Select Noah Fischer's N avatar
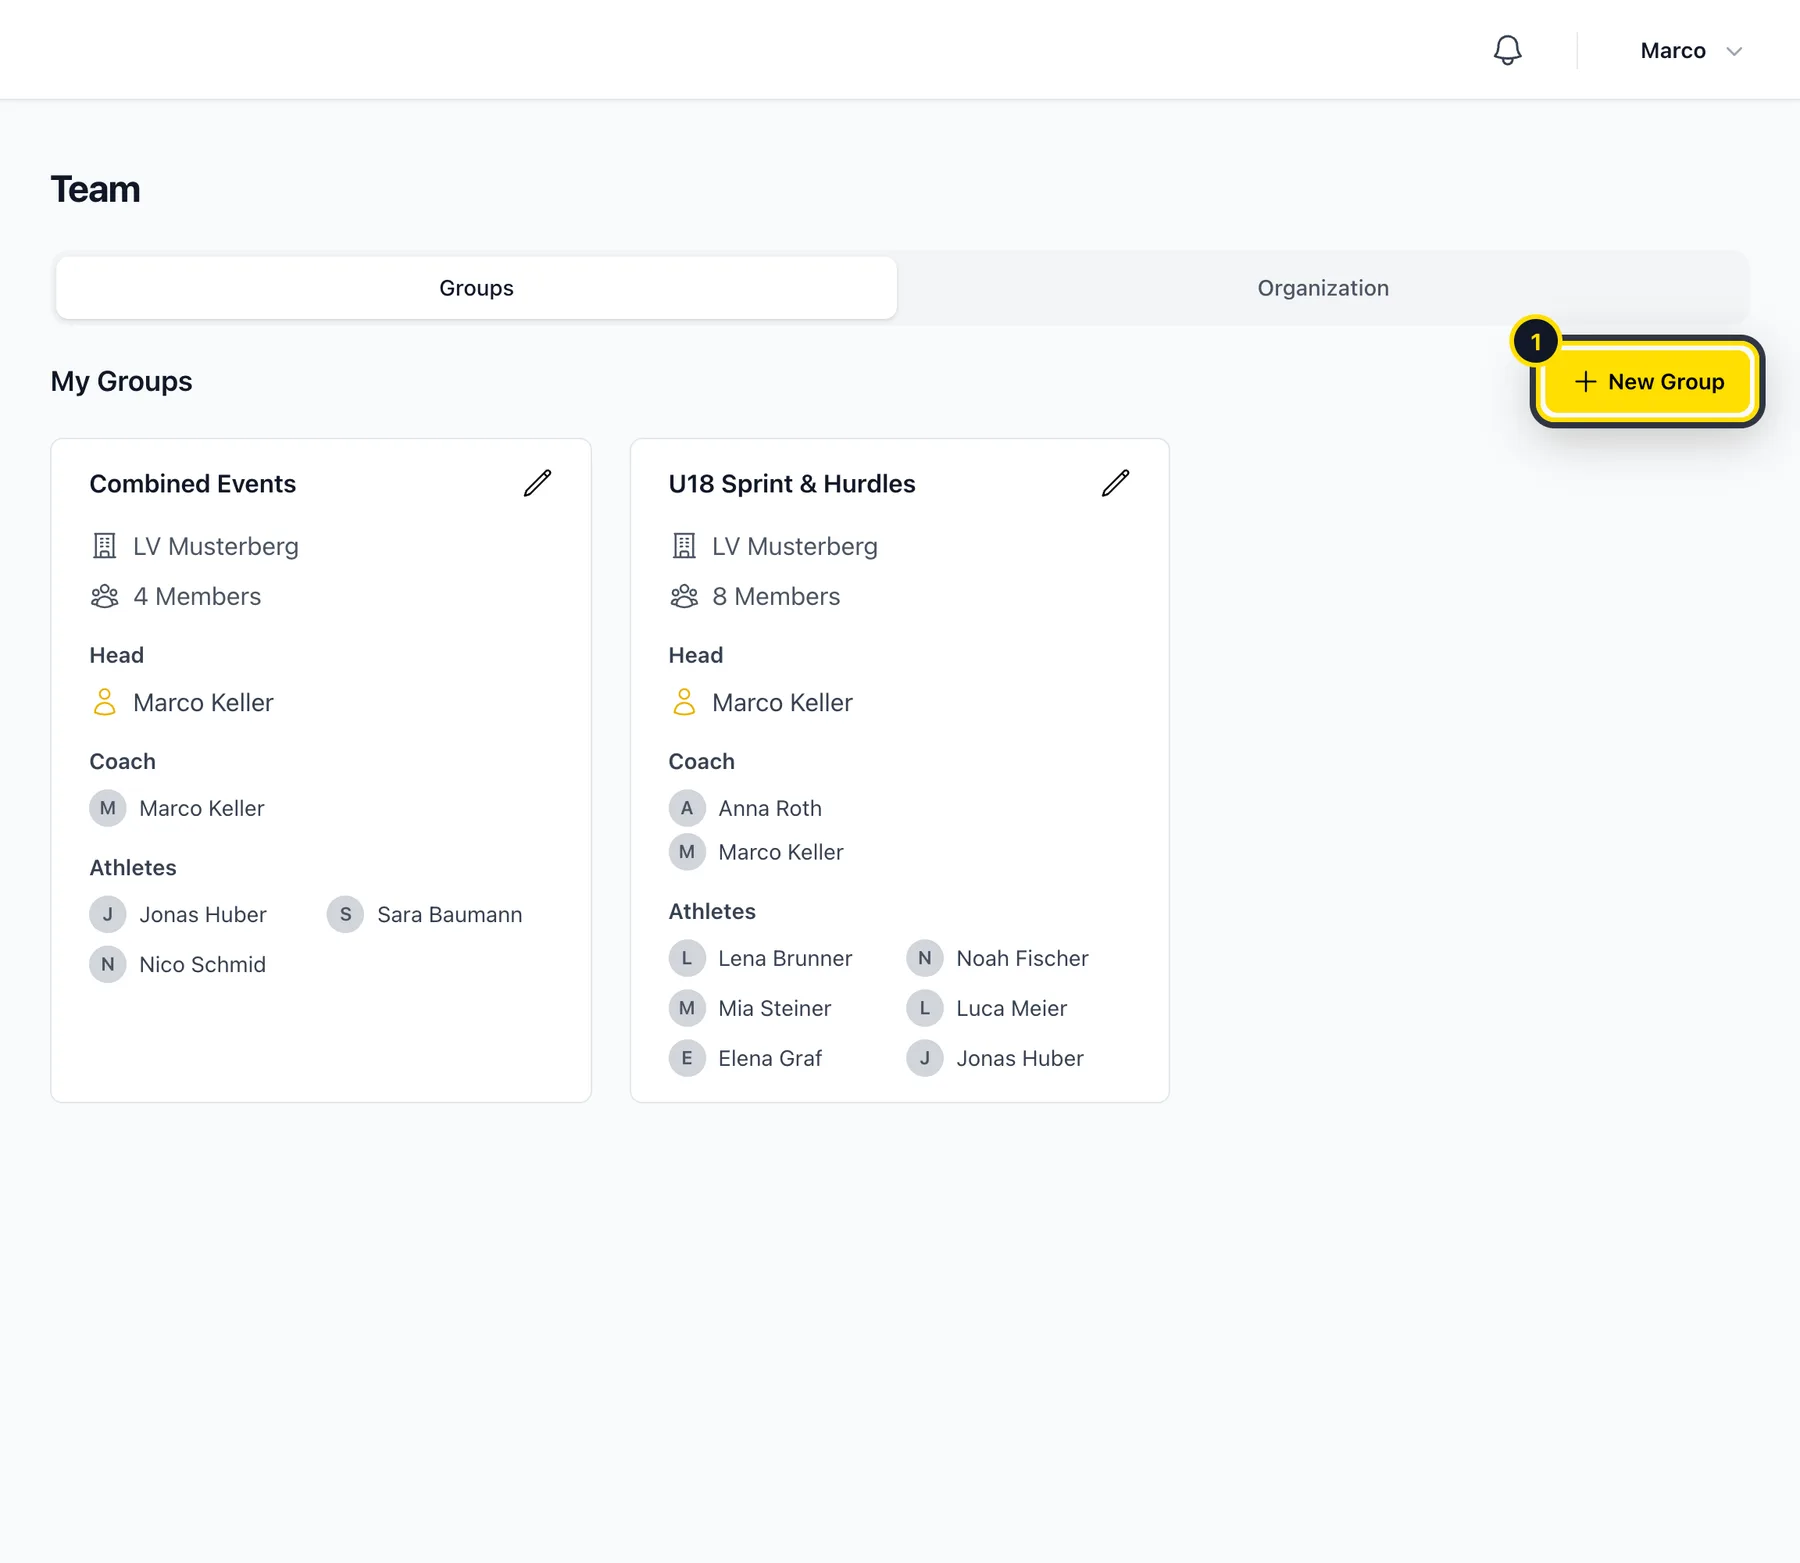The width and height of the screenshot is (1800, 1563). click(x=925, y=958)
